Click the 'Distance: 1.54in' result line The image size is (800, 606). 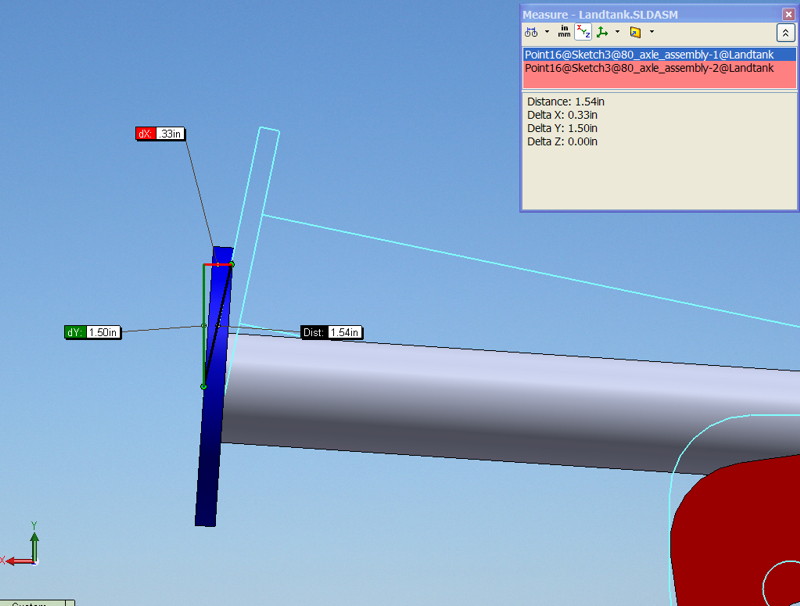pyautogui.click(x=565, y=102)
